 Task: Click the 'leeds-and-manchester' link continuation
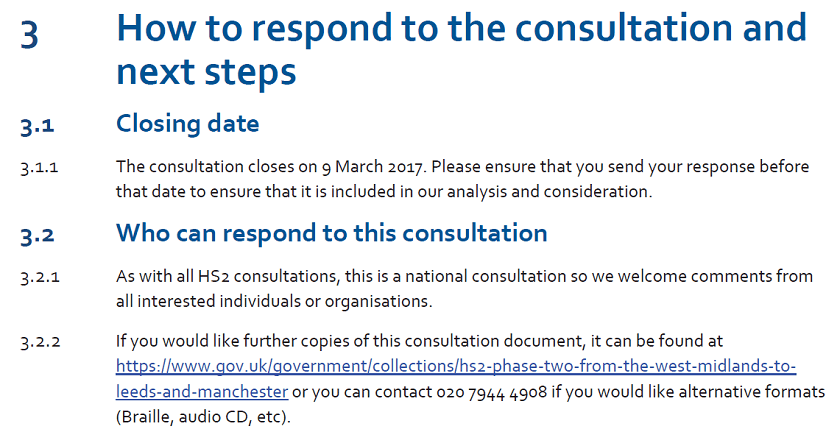coord(202,392)
